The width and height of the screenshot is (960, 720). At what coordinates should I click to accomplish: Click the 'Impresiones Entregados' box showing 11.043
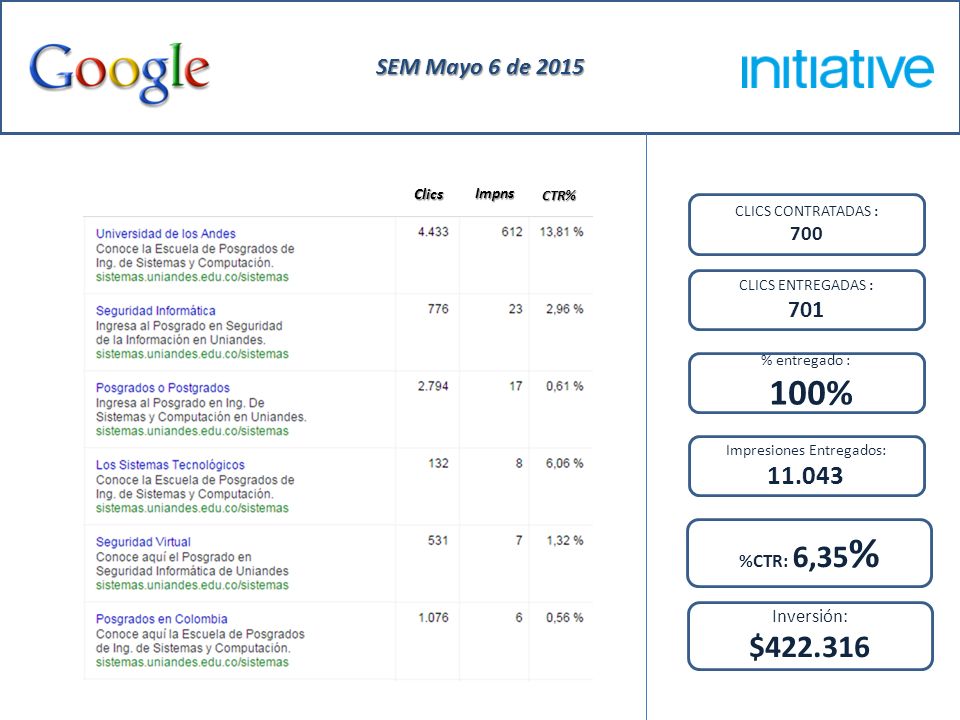(x=806, y=466)
